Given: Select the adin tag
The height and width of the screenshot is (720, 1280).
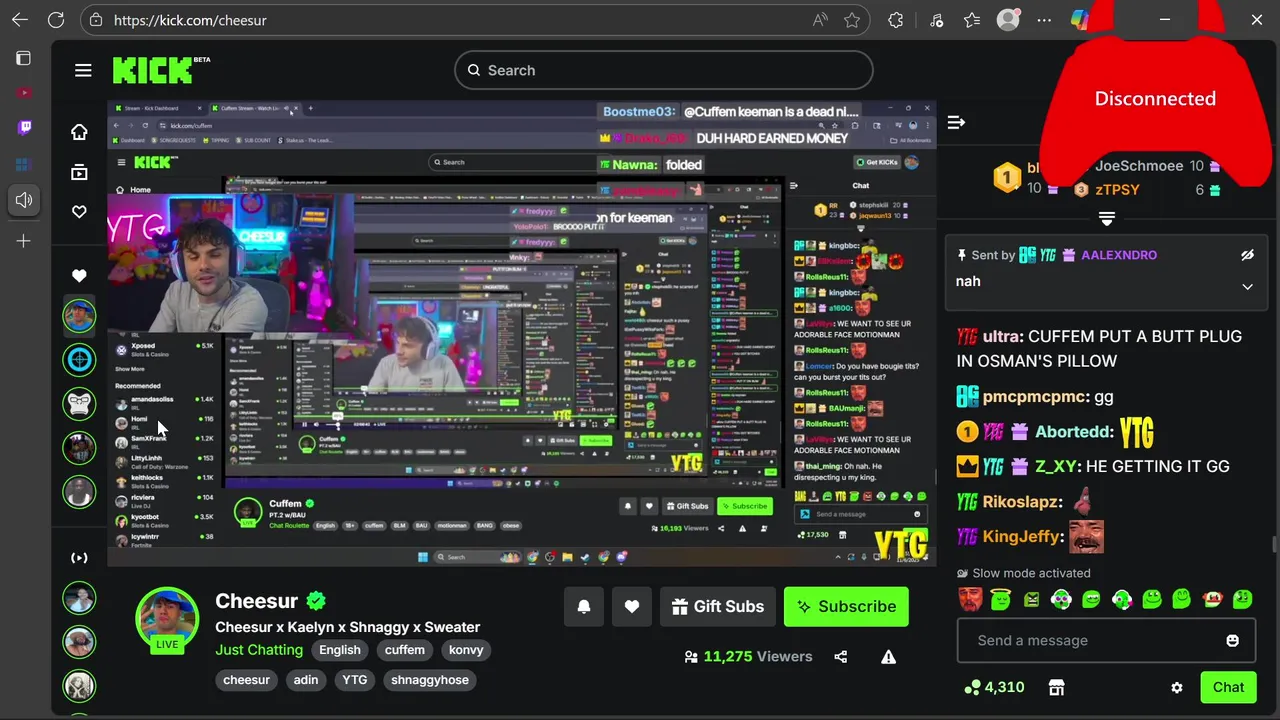Looking at the screenshot, I should point(306,680).
